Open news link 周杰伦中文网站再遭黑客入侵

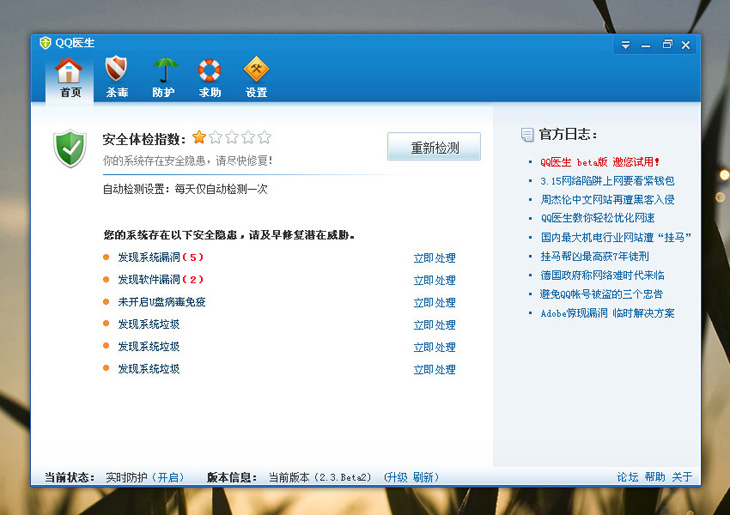[607, 200]
